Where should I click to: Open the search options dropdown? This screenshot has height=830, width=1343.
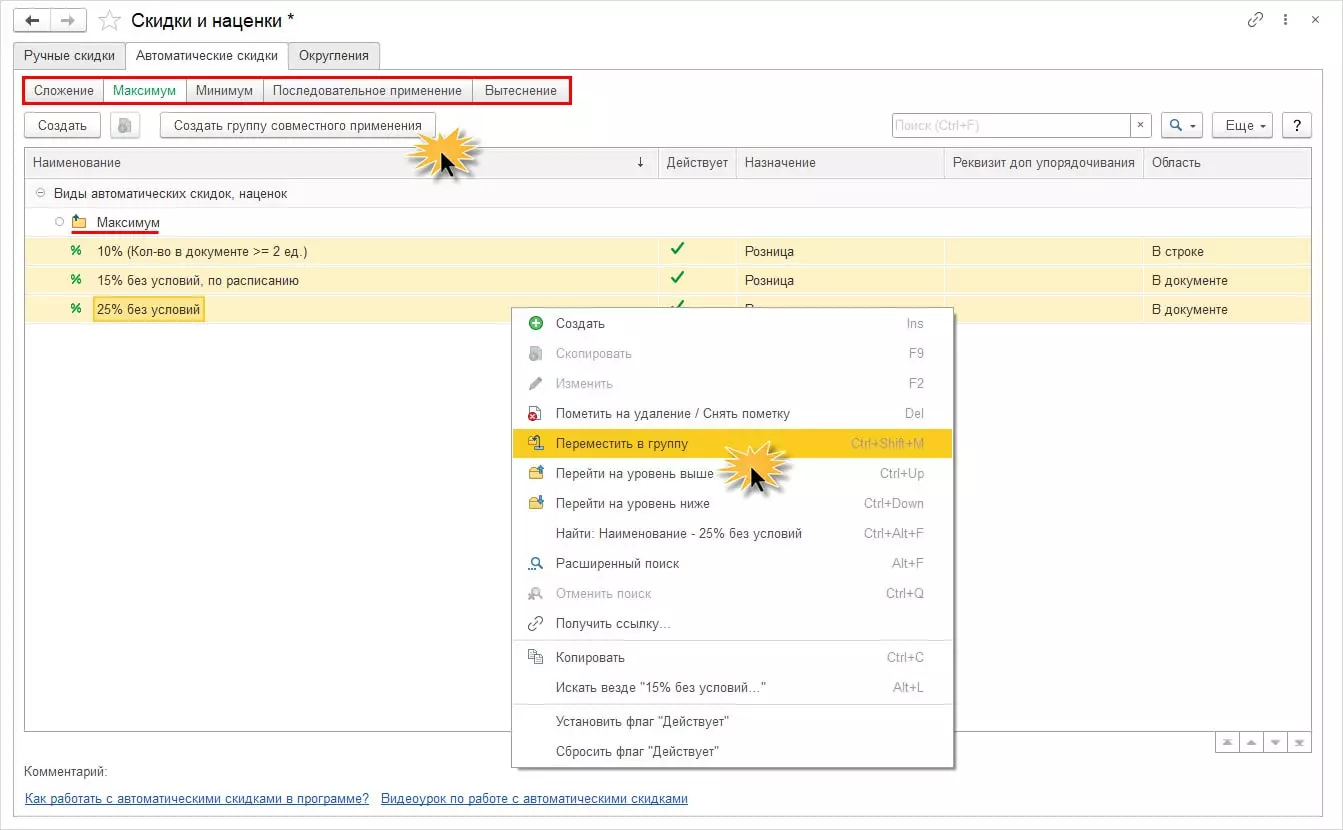point(1182,125)
